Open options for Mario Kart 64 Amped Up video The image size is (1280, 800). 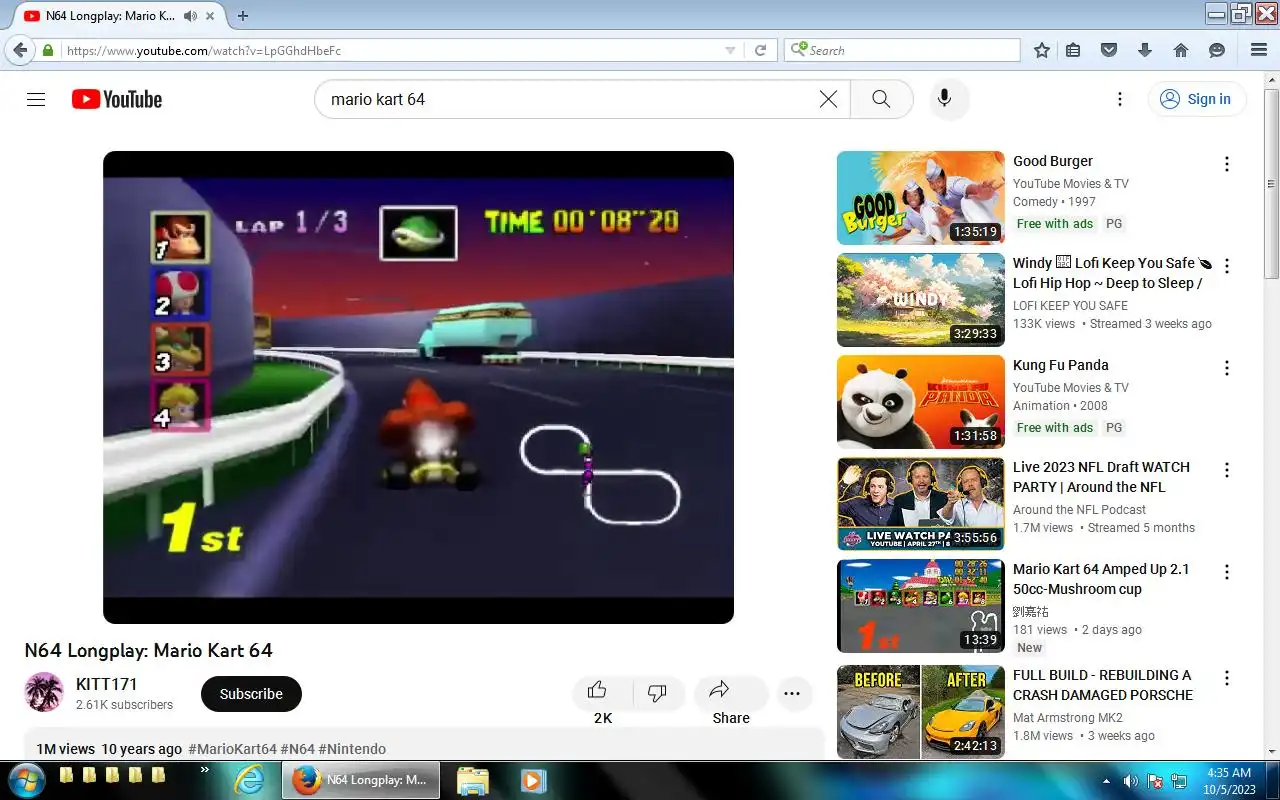[x=1227, y=572]
